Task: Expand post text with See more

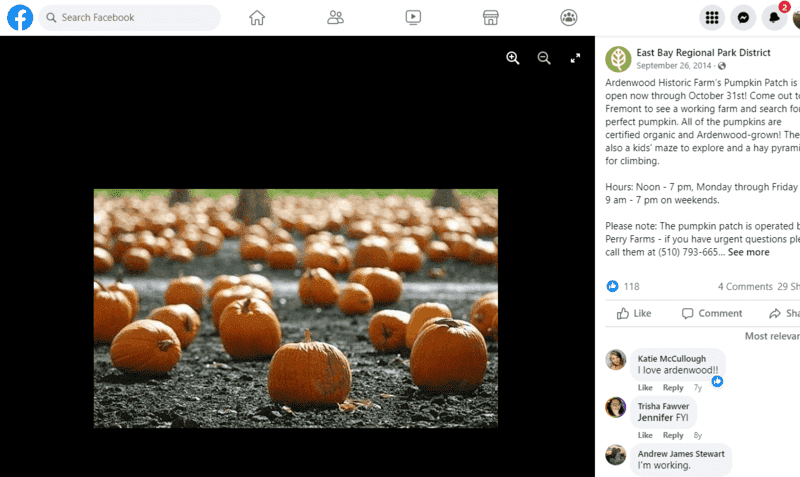Action: [748, 252]
